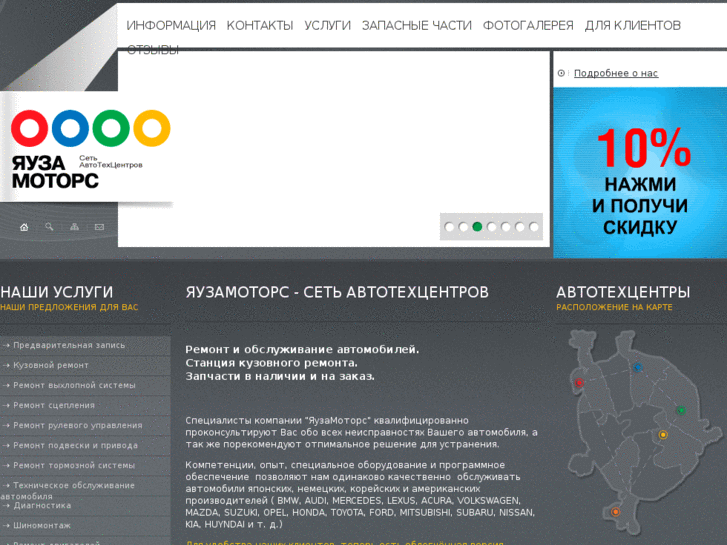This screenshot has height=545, width=727.
Task: Click the empty main slideshow area
Action: pos(334,148)
